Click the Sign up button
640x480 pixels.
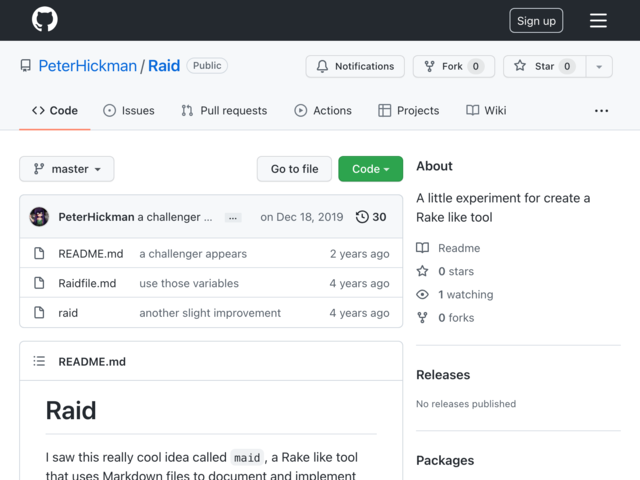[x=536, y=20]
